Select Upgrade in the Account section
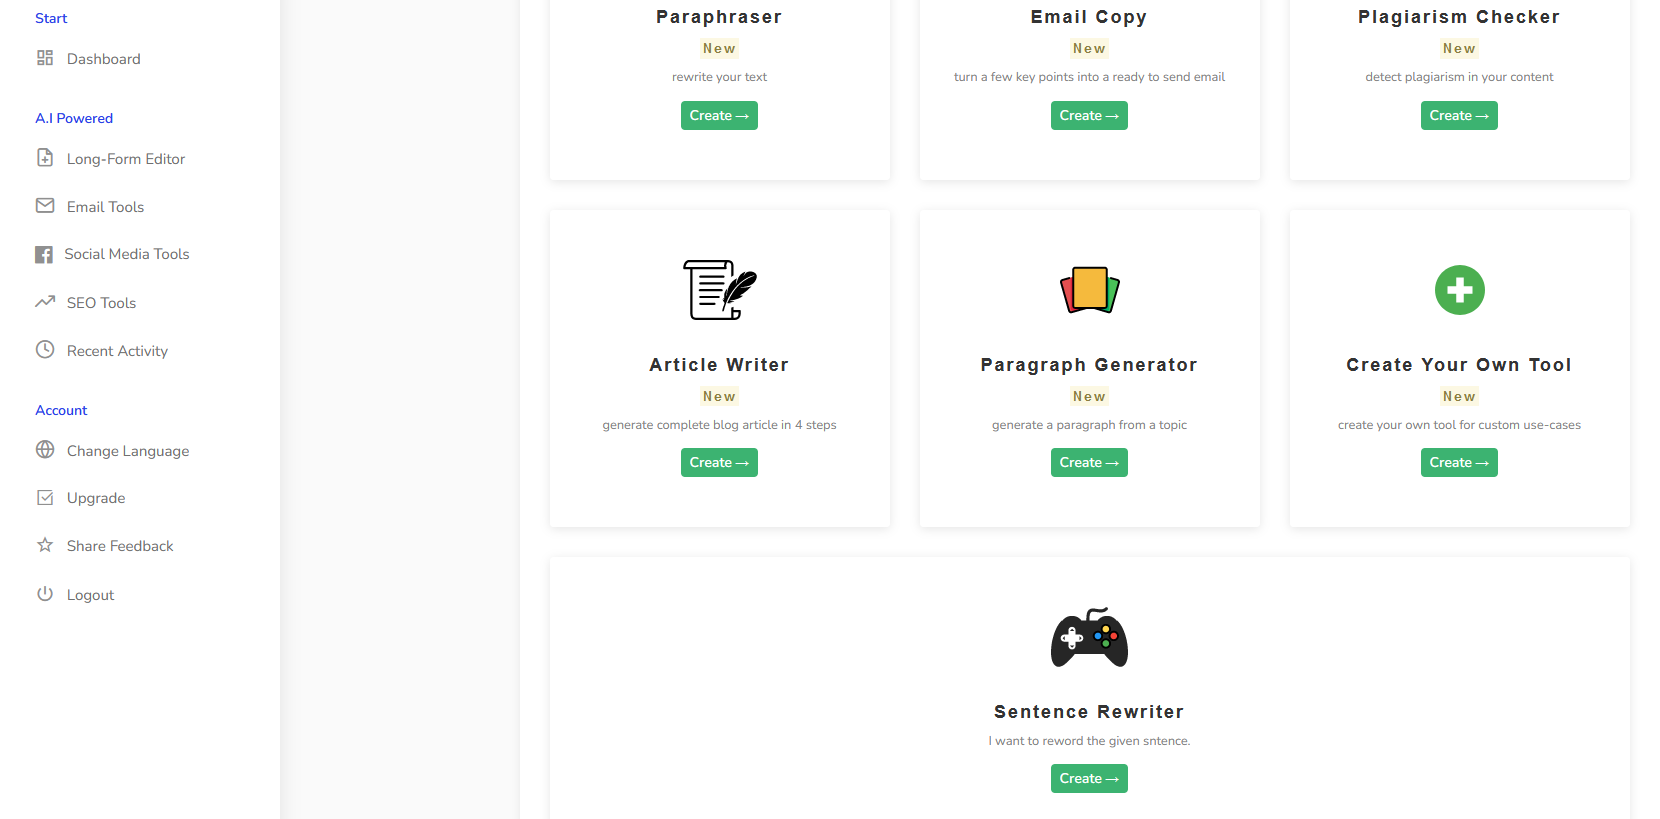Image resolution: width=1660 pixels, height=819 pixels. coord(96,498)
